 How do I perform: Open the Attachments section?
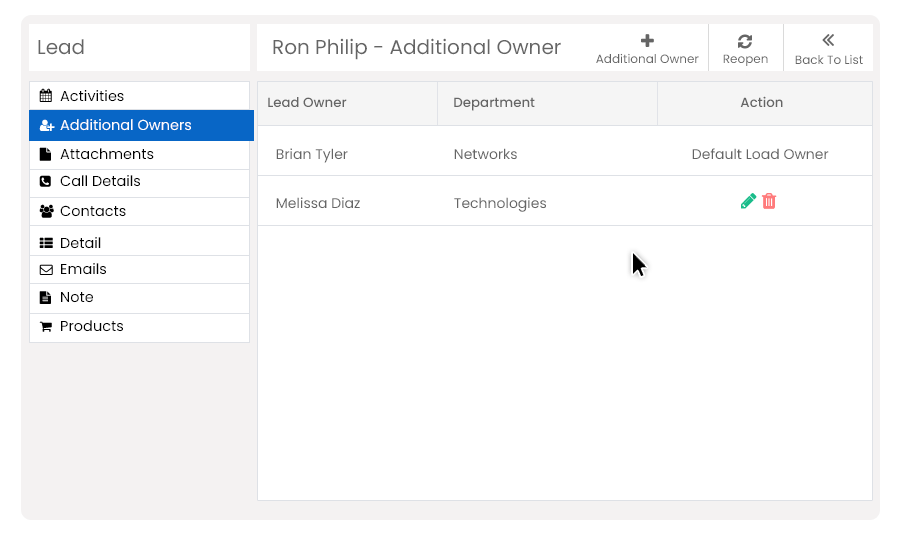tap(139, 154)
